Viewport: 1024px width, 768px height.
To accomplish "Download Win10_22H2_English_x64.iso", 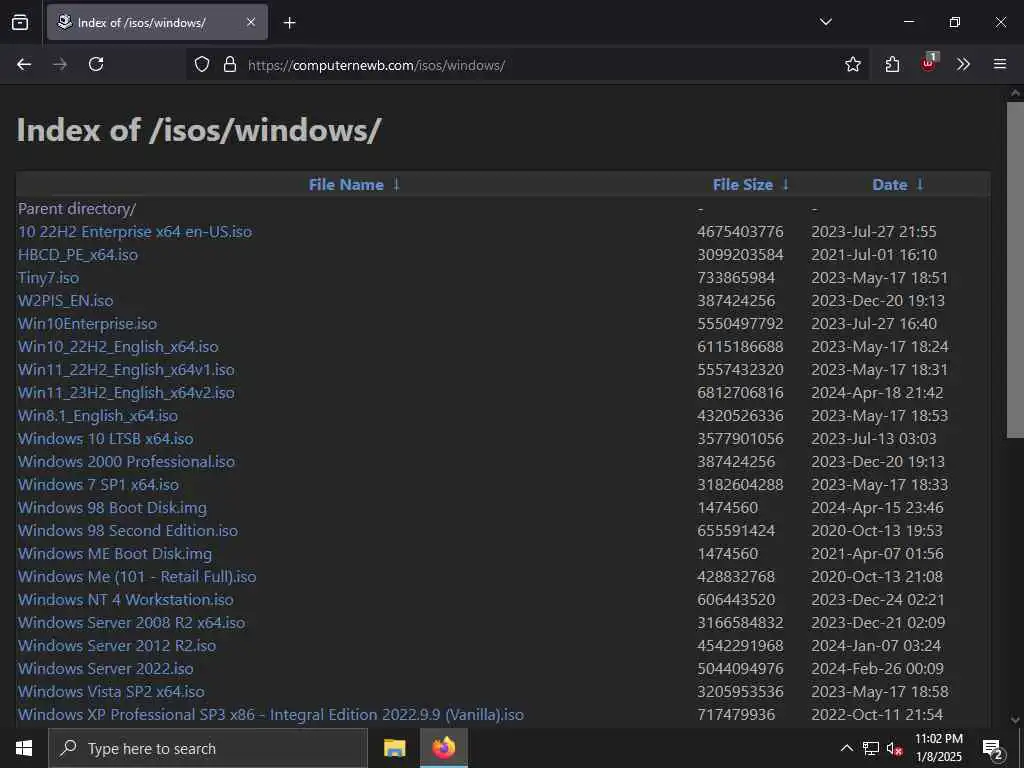I will click(118, 347).
